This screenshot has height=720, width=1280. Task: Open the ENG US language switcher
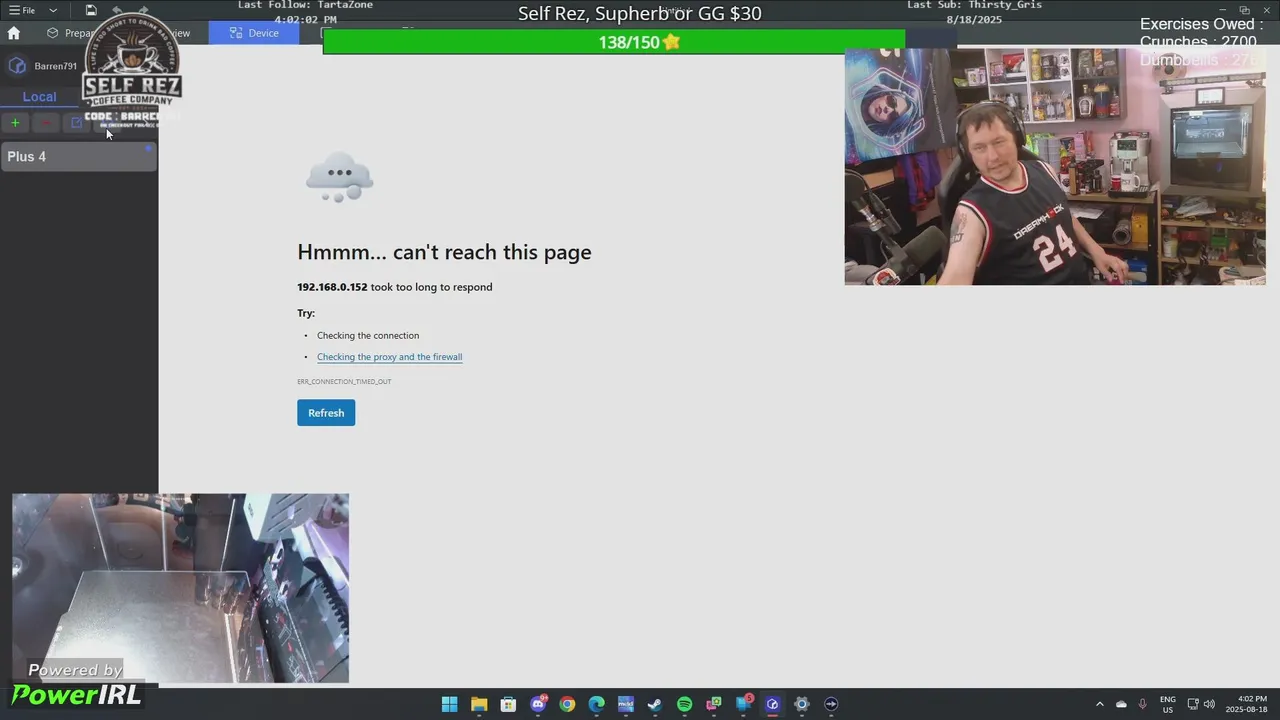click(1168, 704)
